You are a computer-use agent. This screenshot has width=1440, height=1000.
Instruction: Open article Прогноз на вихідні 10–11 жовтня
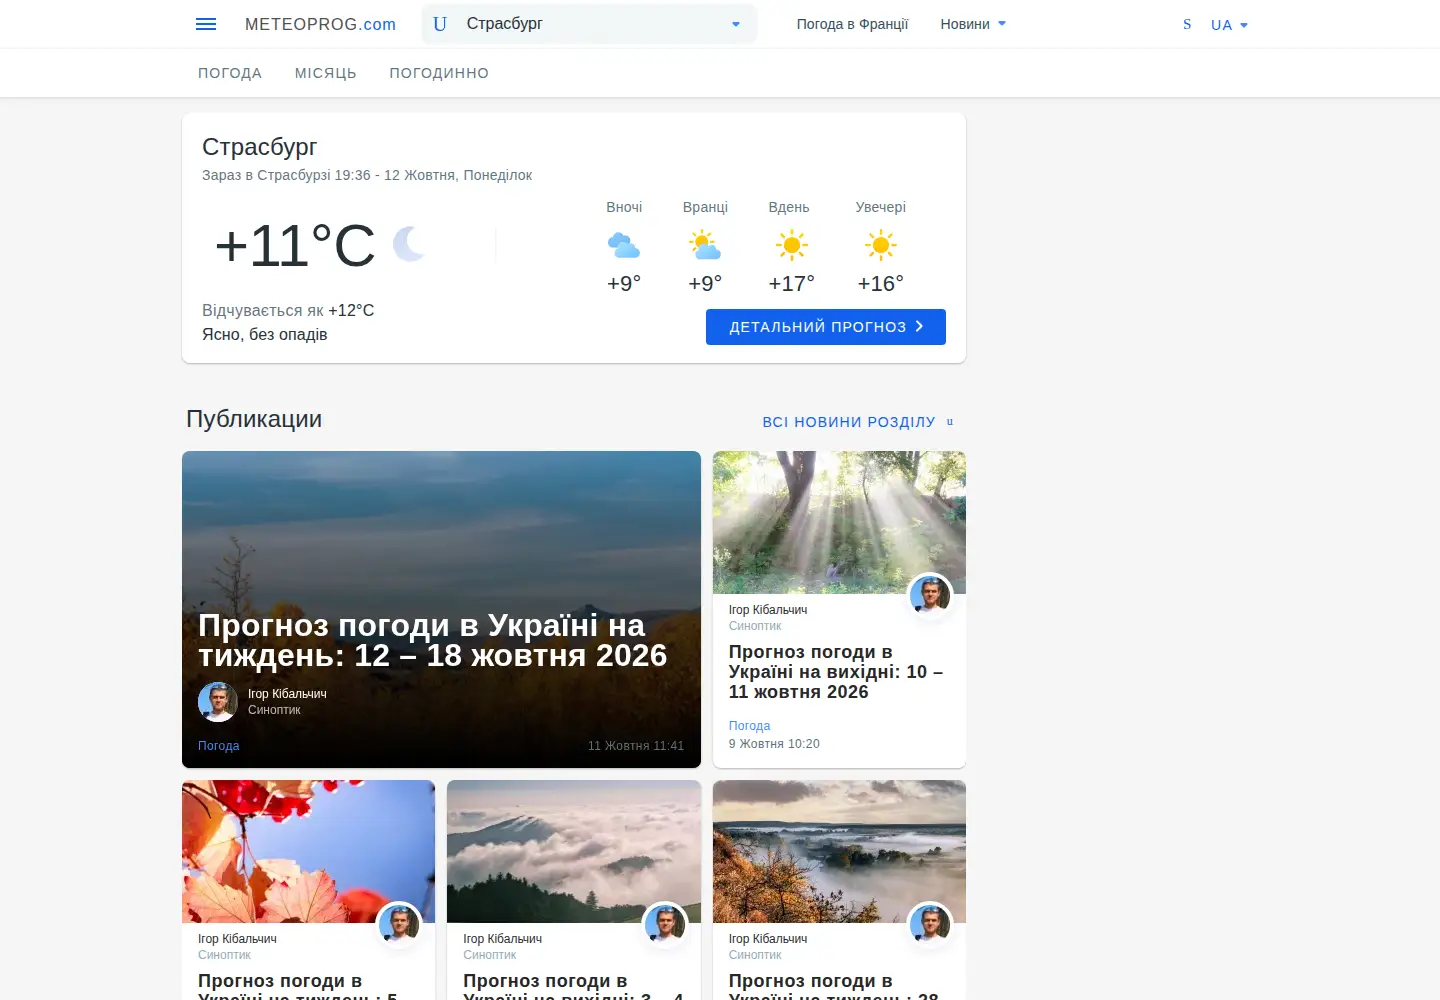click(x=836, y=672)
